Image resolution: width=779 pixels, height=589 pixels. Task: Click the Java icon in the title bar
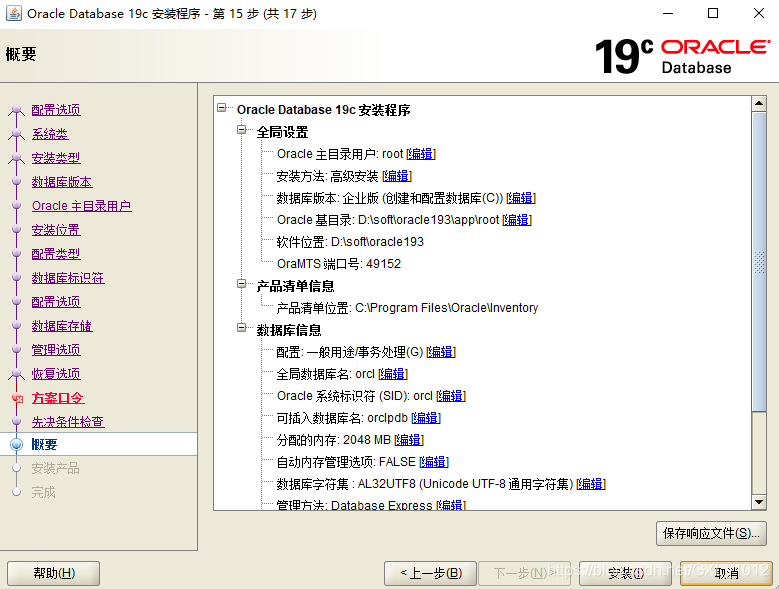(x=13, y=13)
